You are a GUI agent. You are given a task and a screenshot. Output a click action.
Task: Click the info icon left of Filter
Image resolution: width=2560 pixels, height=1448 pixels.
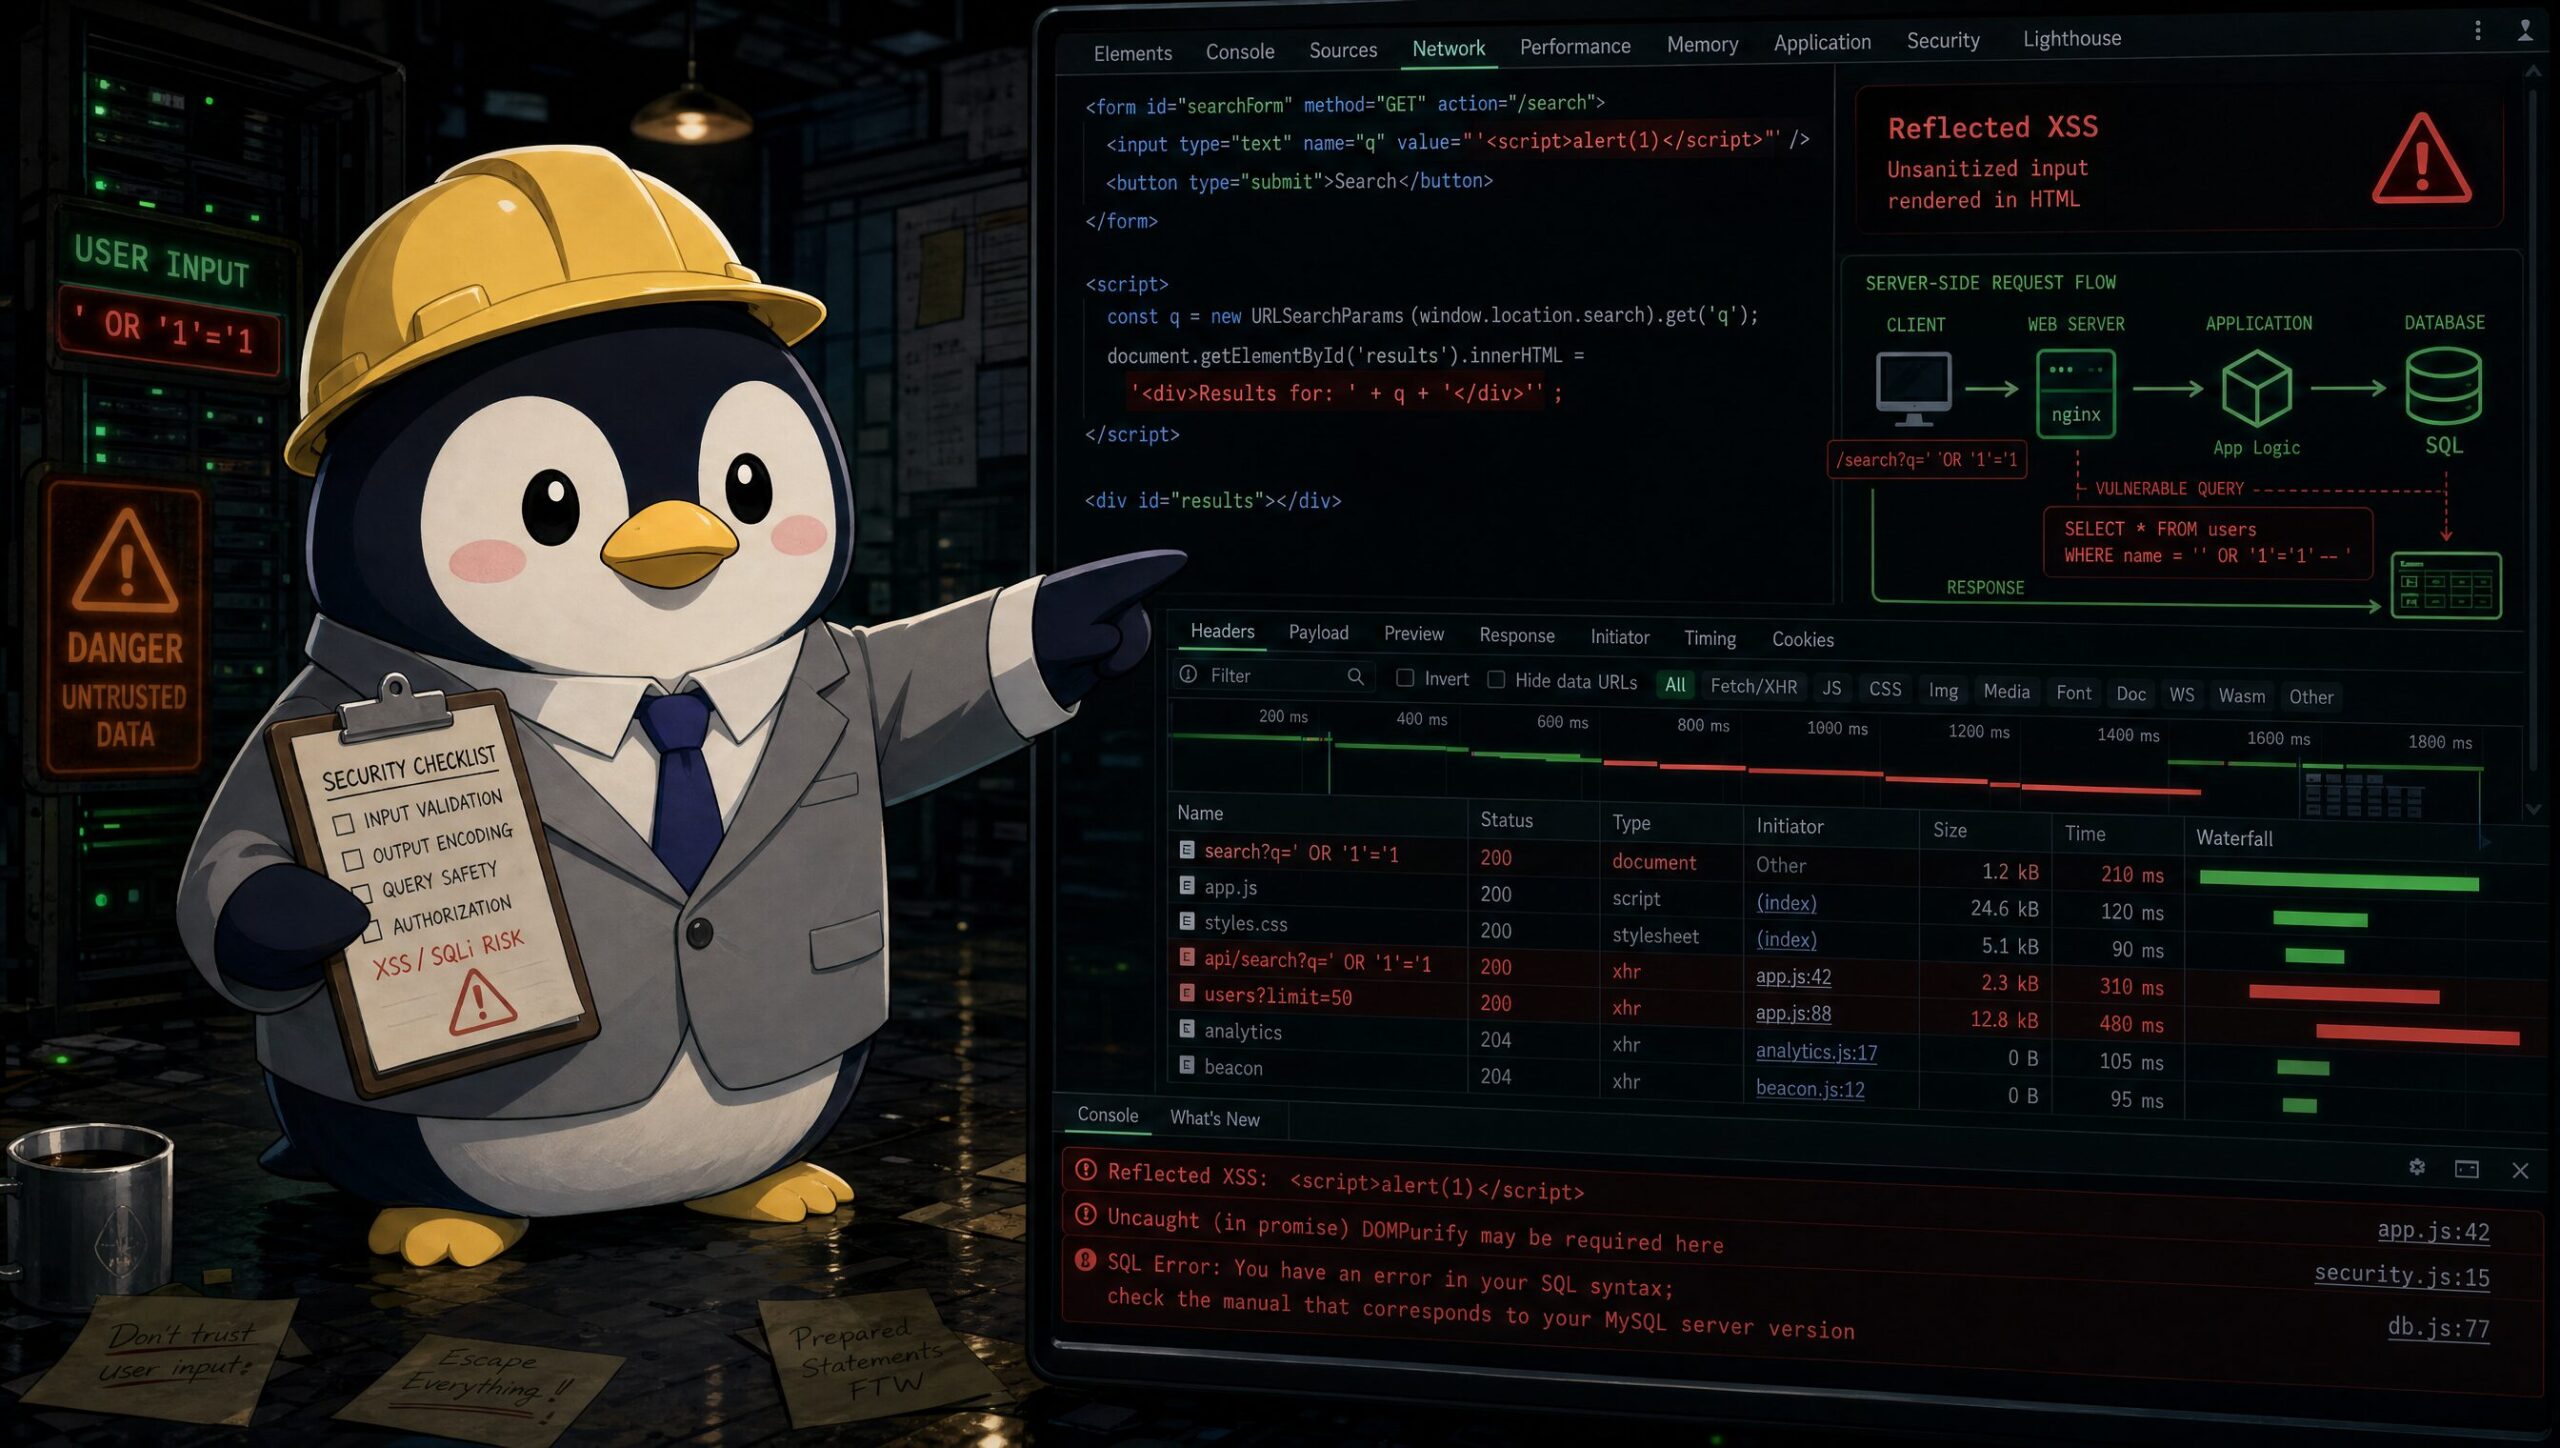1188,675
